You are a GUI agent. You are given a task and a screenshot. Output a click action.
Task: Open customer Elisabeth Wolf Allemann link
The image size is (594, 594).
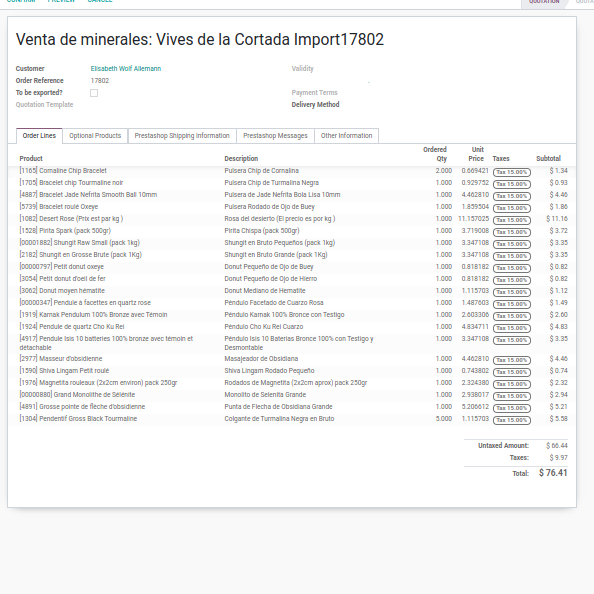point(126,69)
